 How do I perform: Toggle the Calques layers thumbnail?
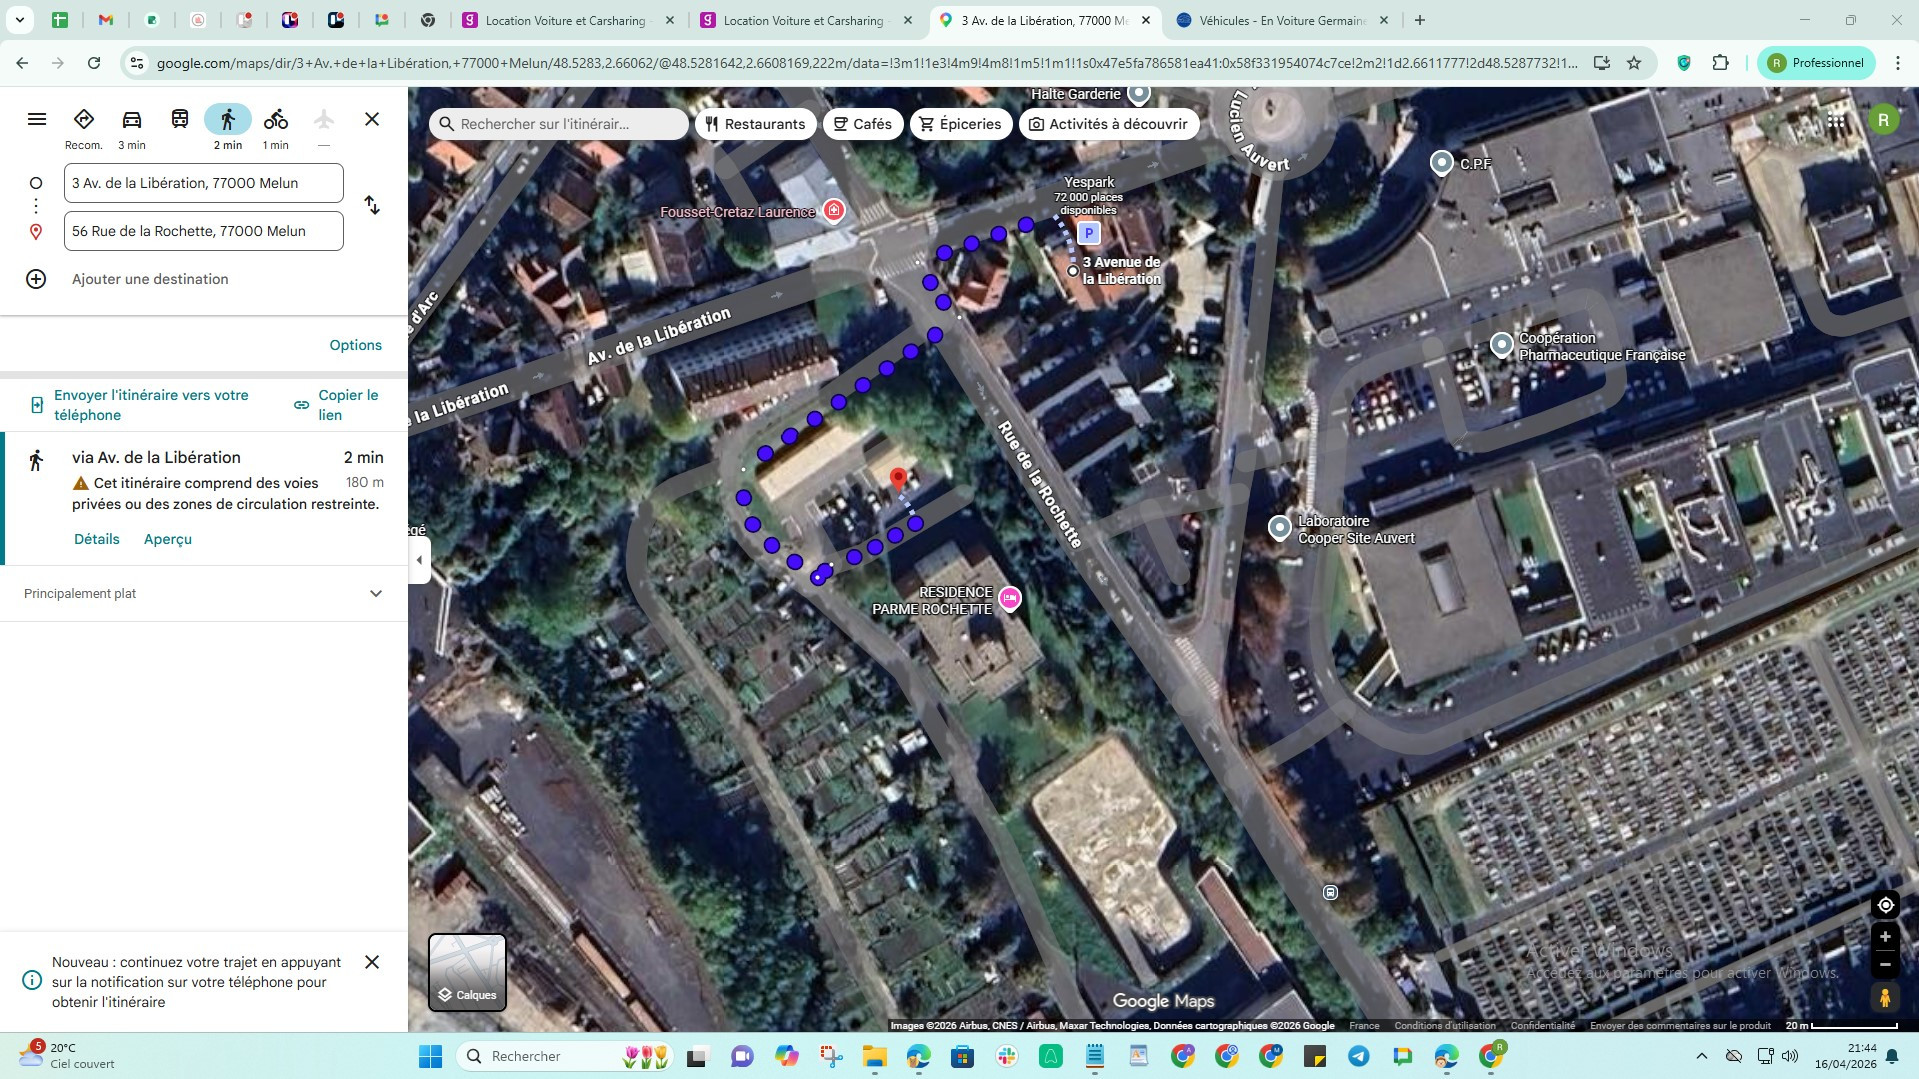click(467, 972)
